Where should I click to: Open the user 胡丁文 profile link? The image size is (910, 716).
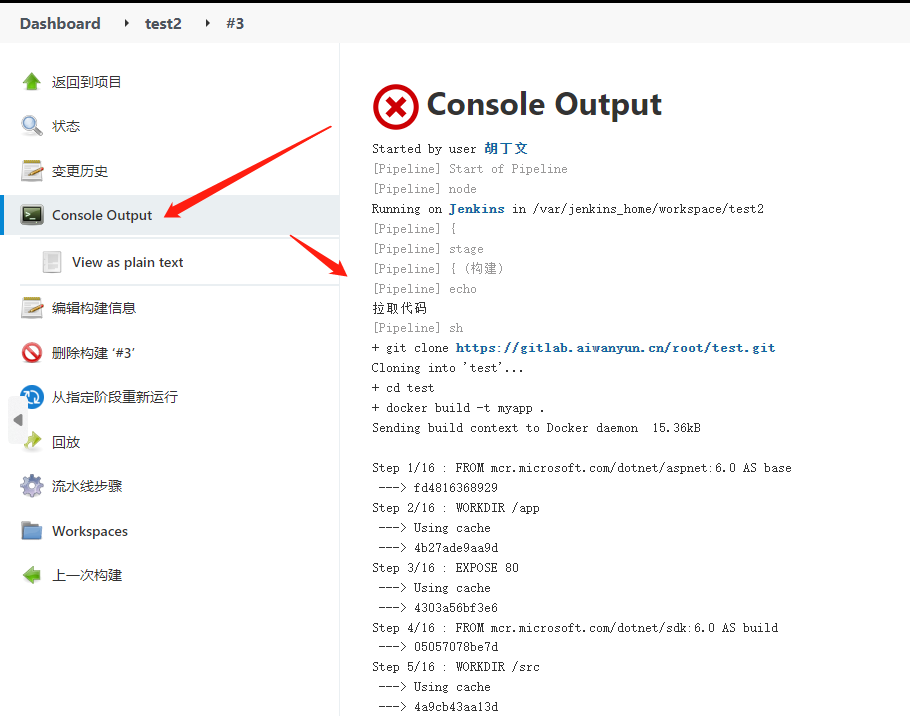pyautogui.click(x=506, y=149)
